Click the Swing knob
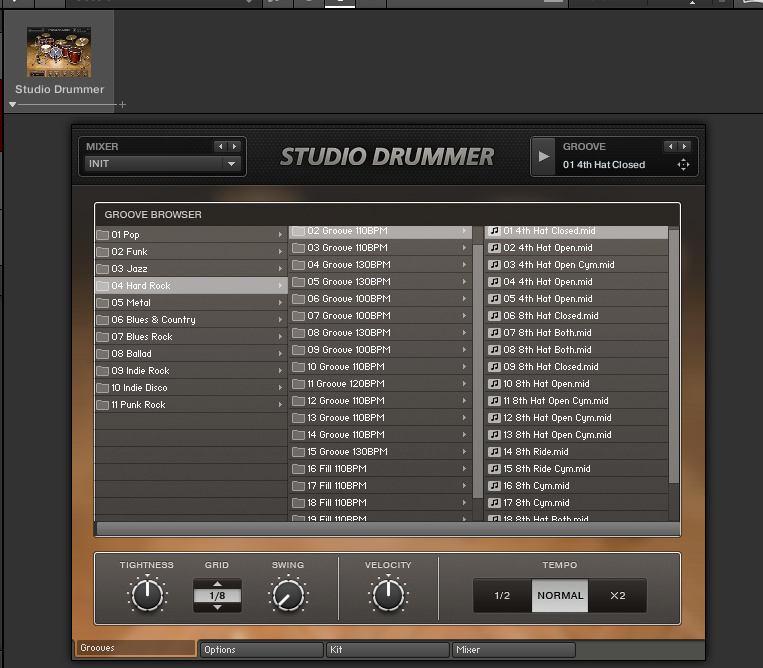The image size is (763, 668). pyautogui.click(x=288, y=596)
